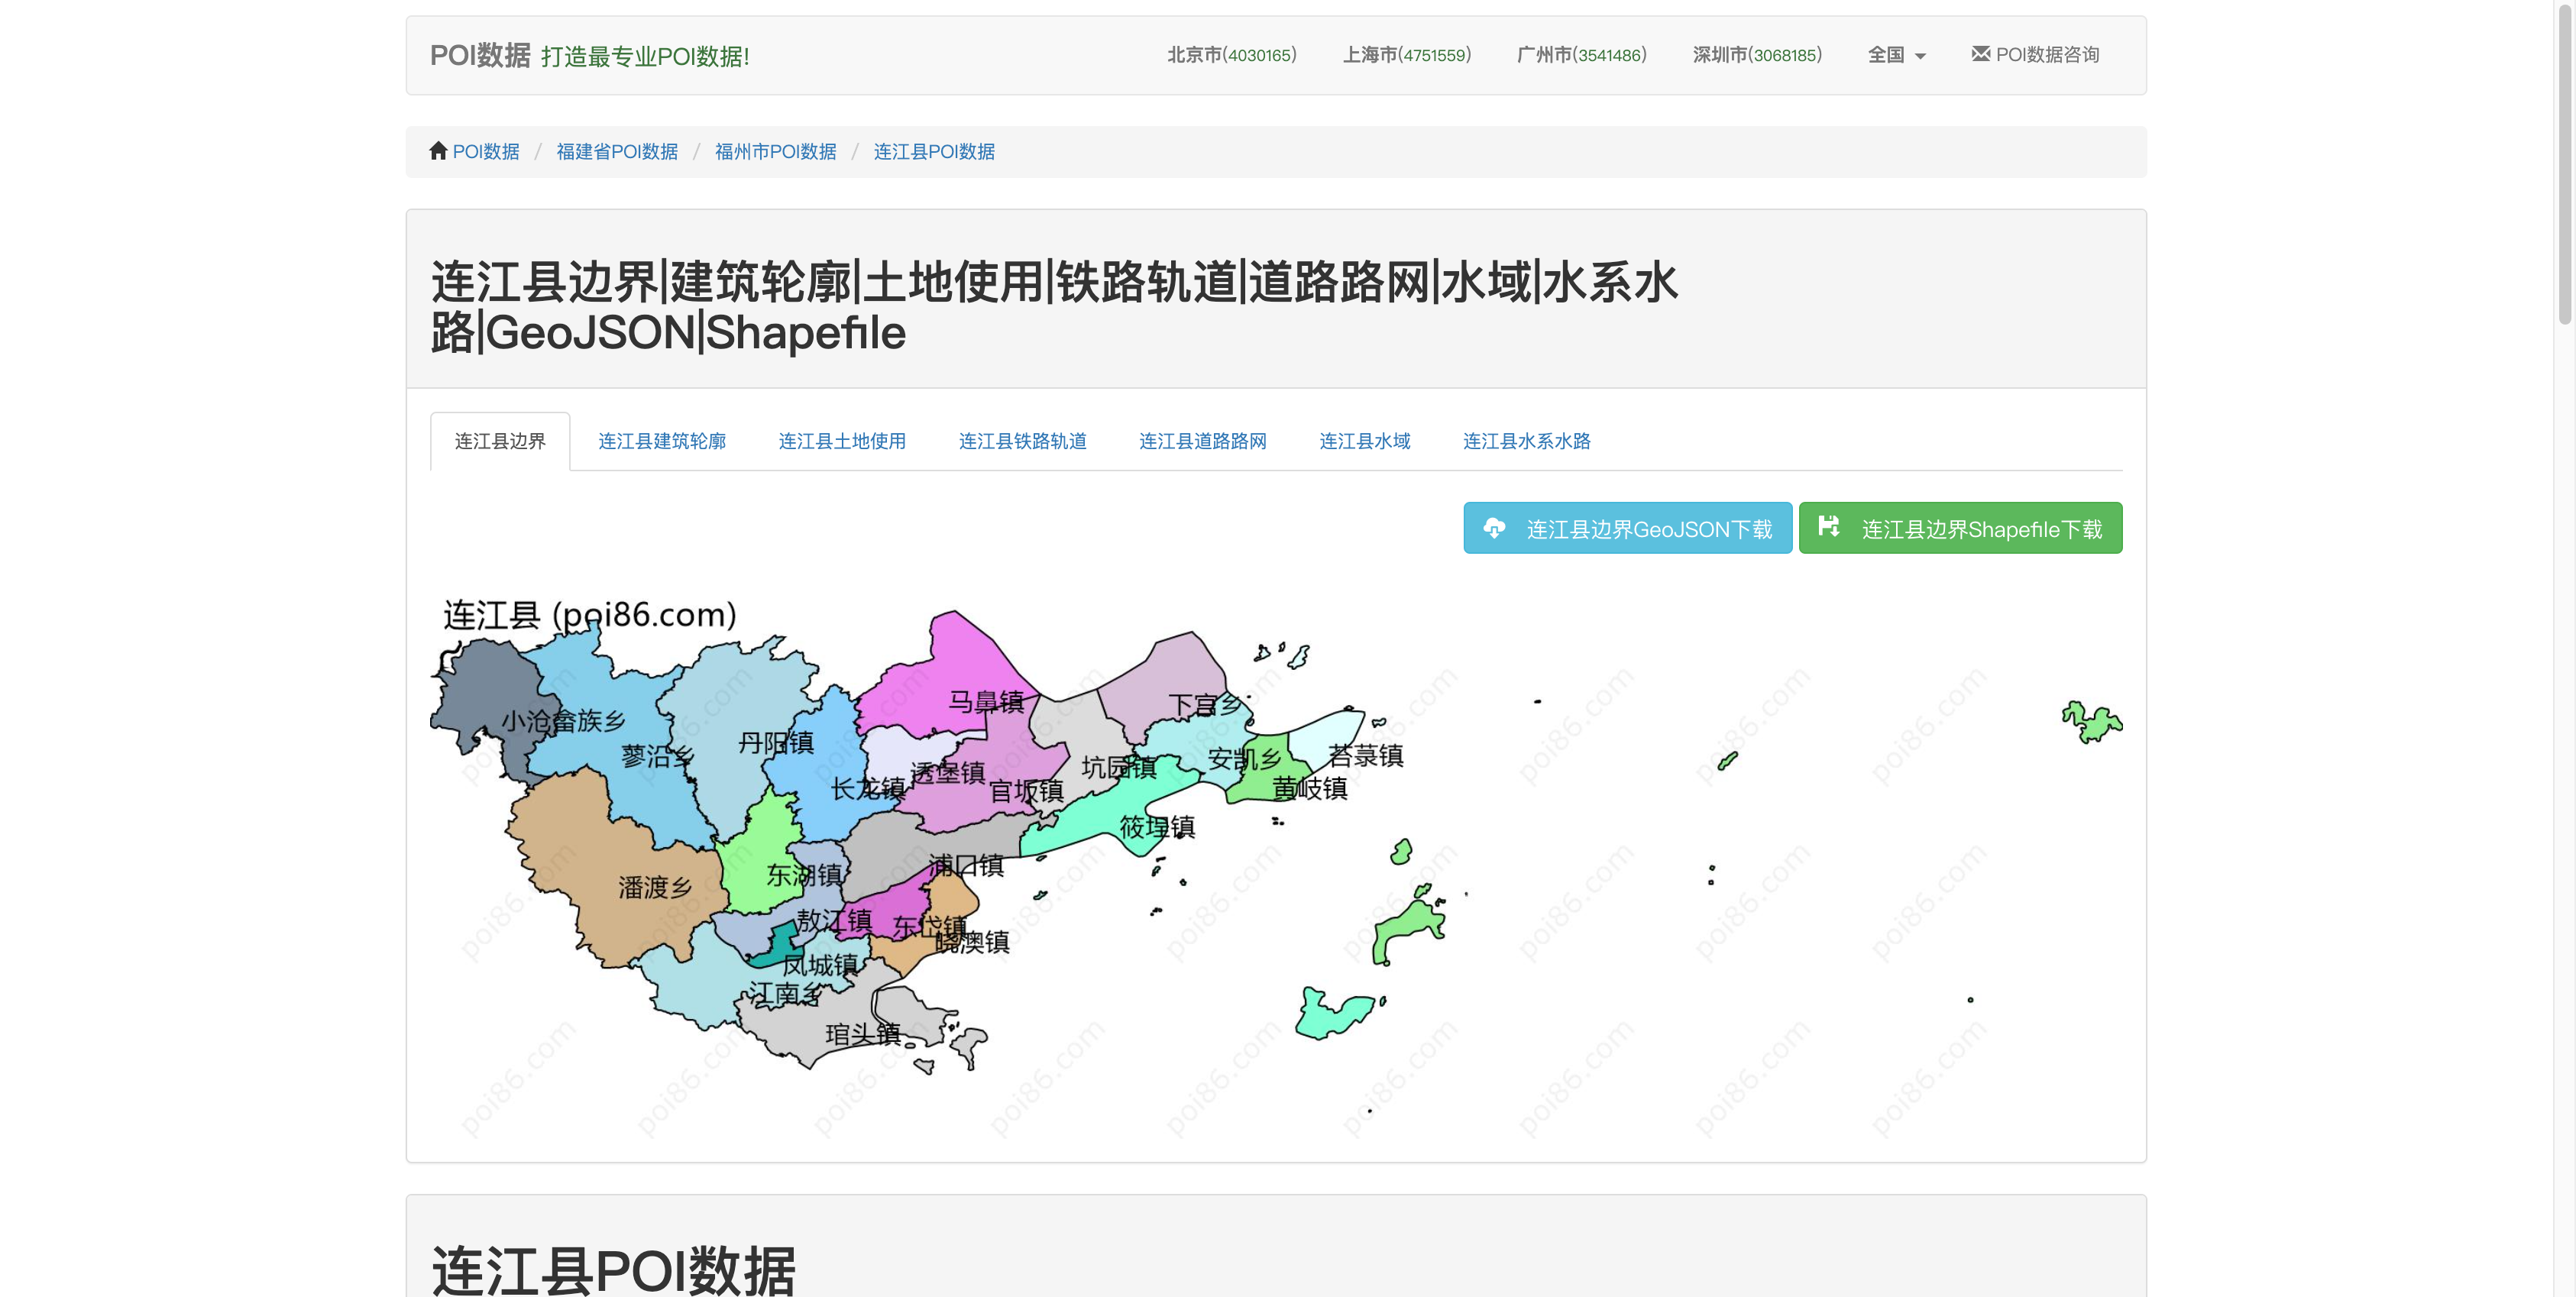Open the 连江县水域 tab
This screenshot has height=1297, width=2576.
point(1364,441)
